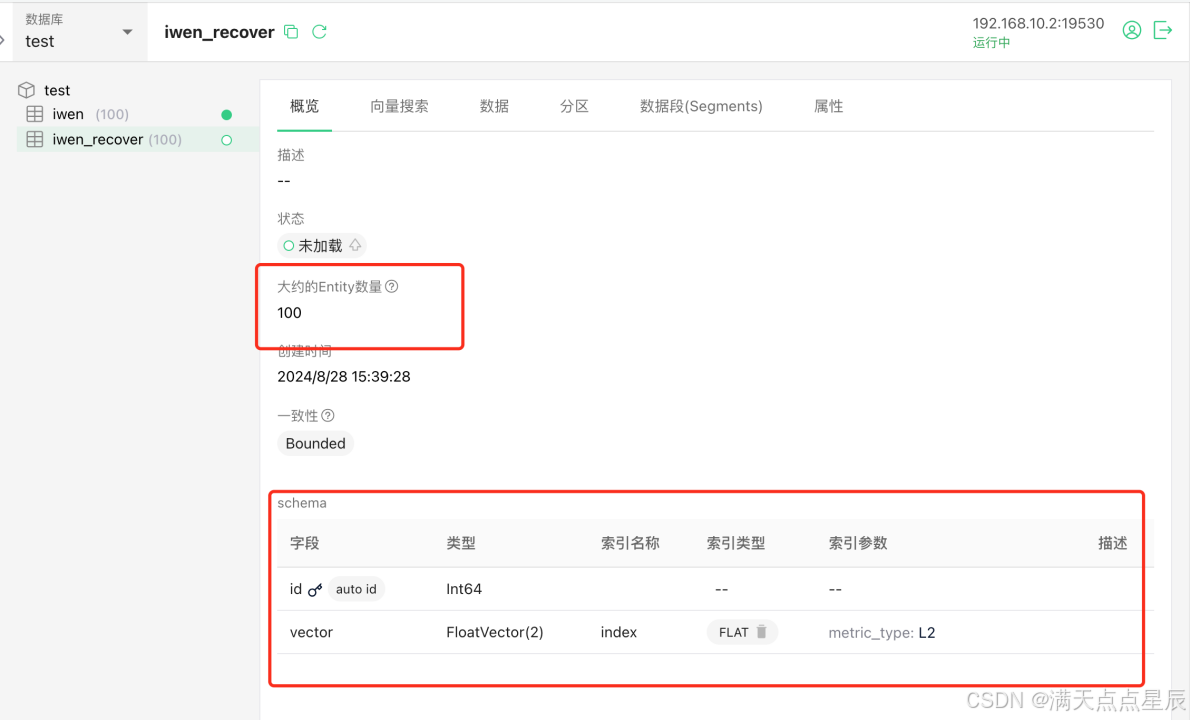
Task: Open the database selector dropdown showing test
Action: point(79,32)
